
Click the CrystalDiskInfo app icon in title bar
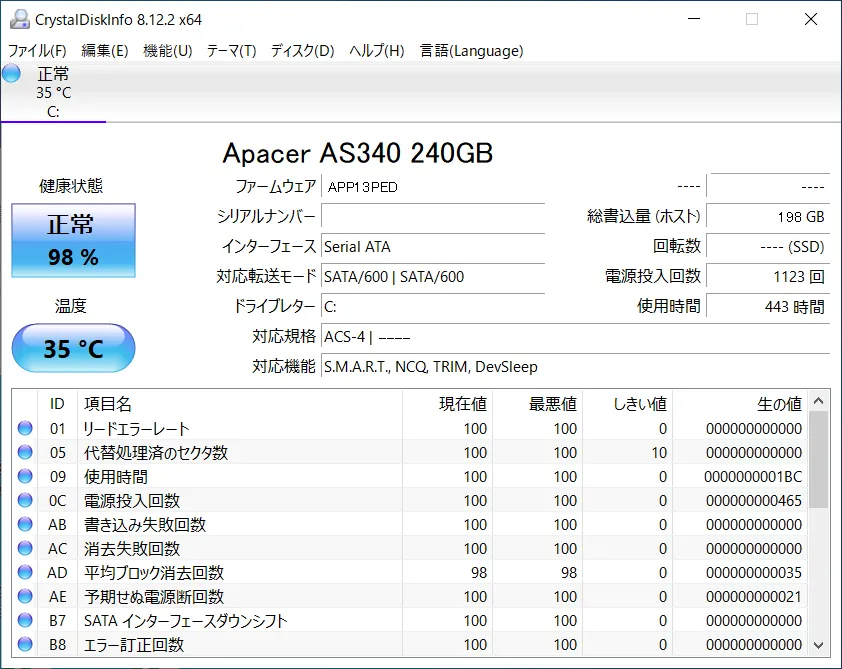20,19
